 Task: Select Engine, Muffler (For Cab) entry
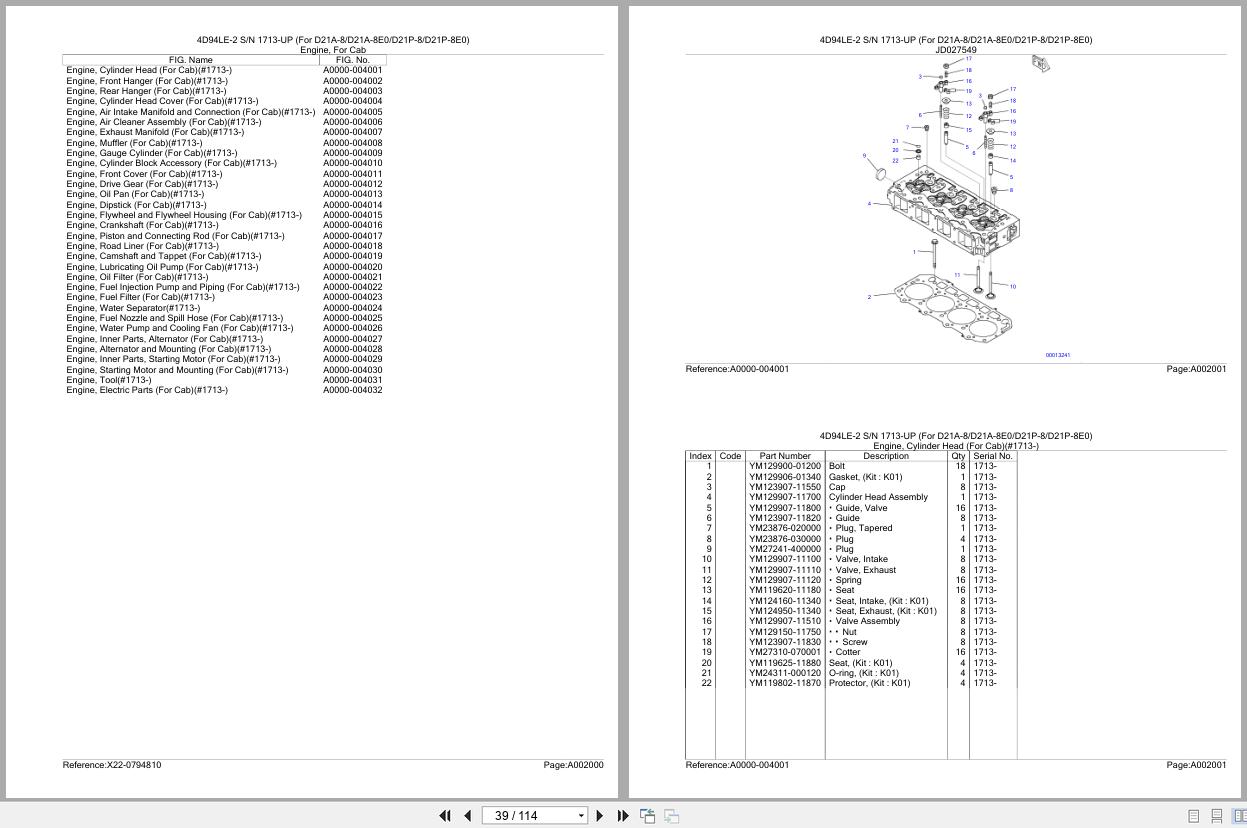point(134,143)
